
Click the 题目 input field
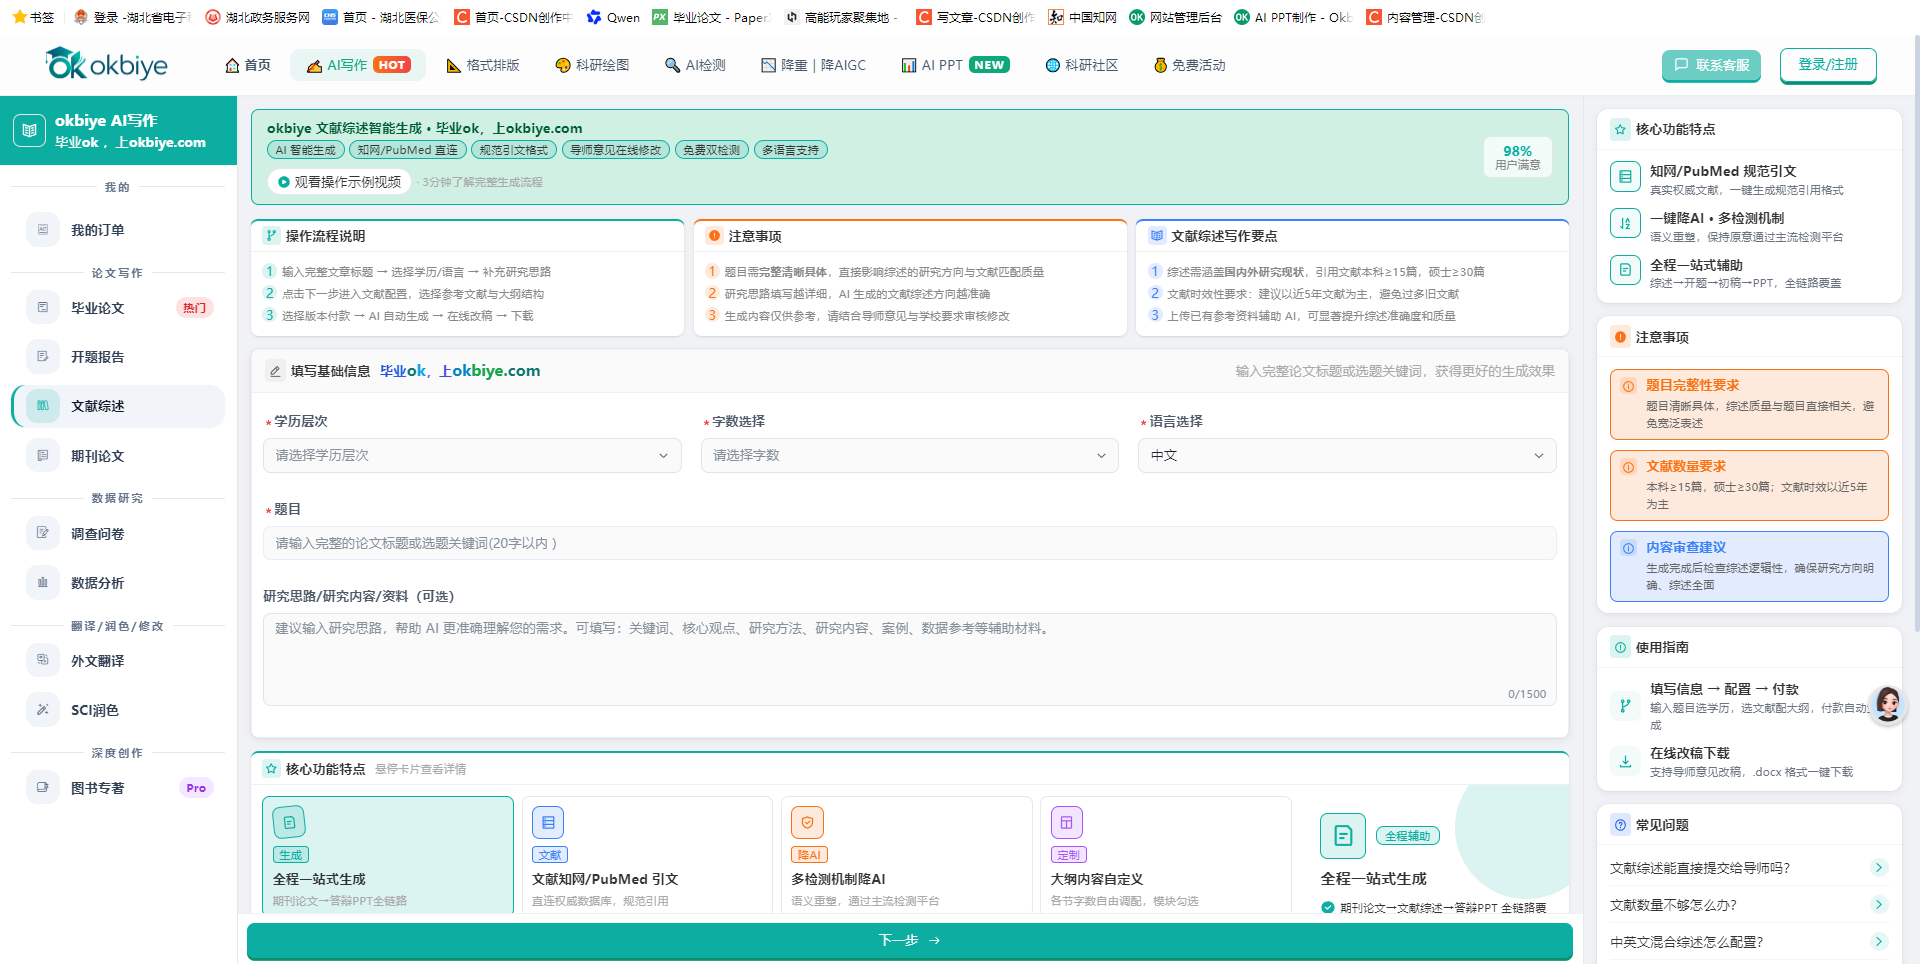tap(909, 543)
